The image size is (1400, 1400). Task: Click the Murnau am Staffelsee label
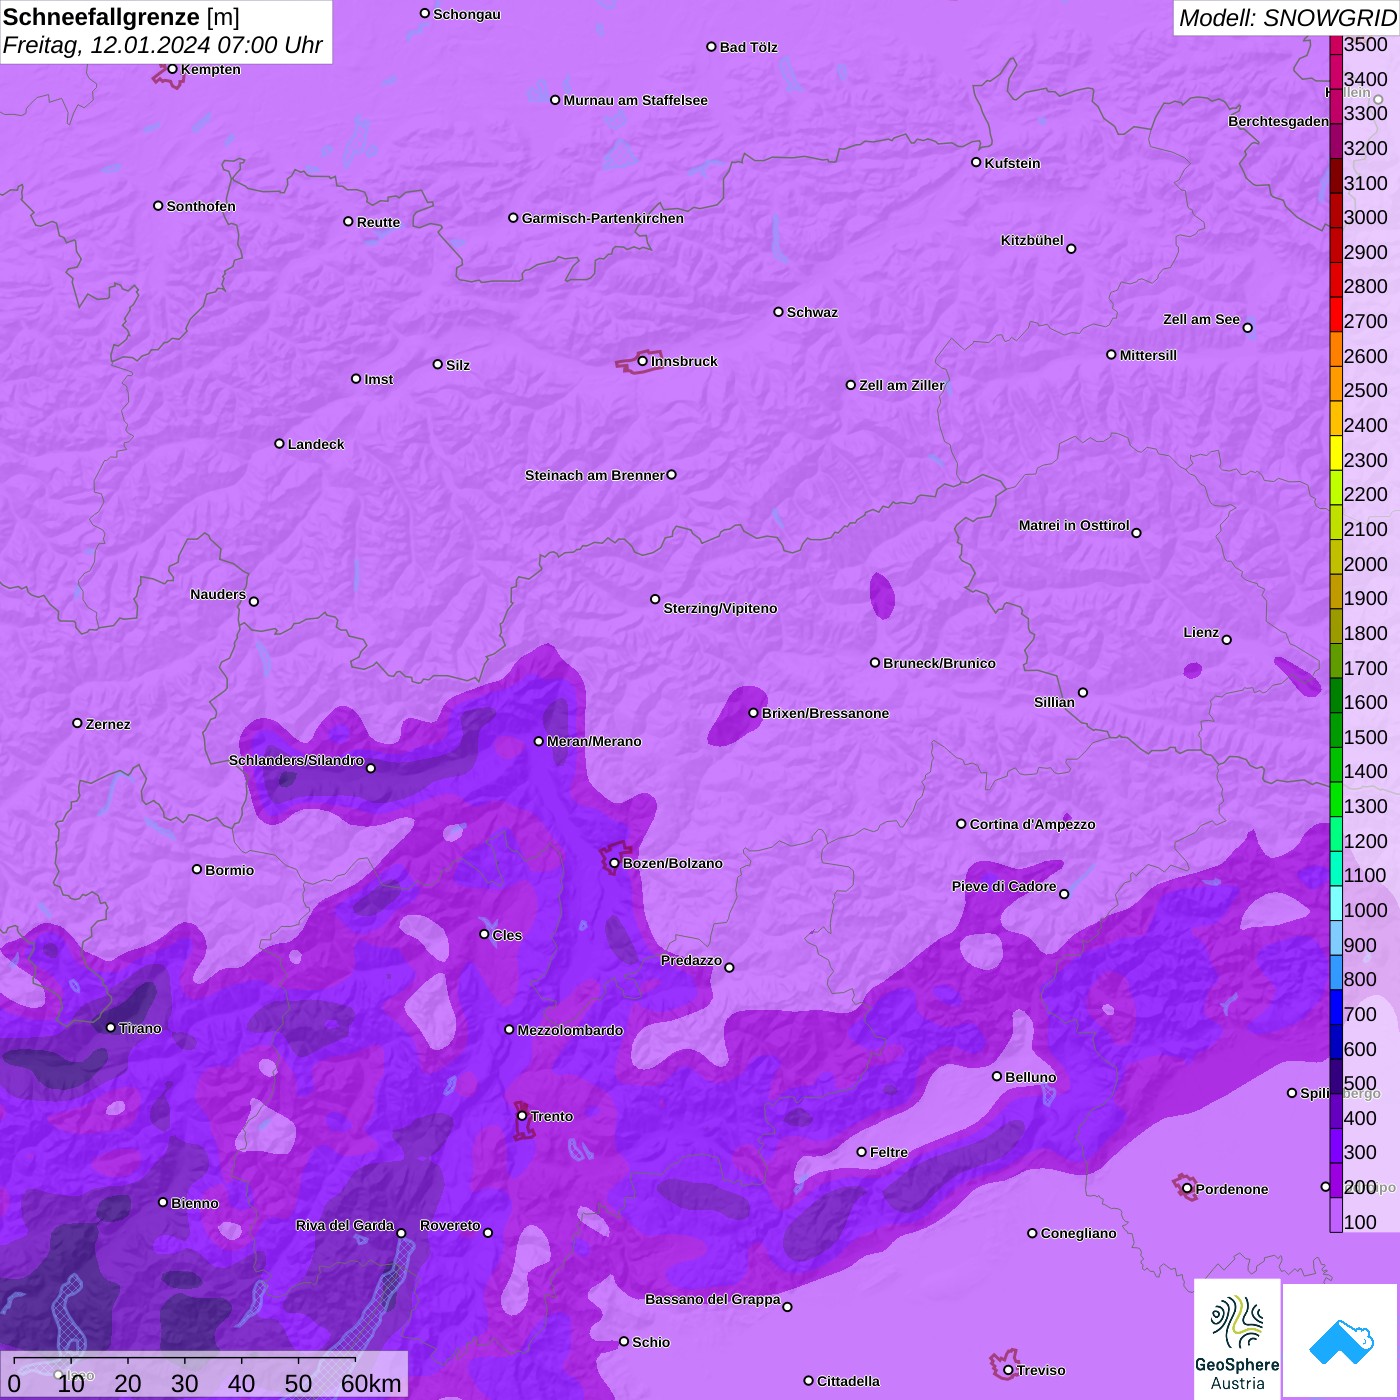point(636,100)
